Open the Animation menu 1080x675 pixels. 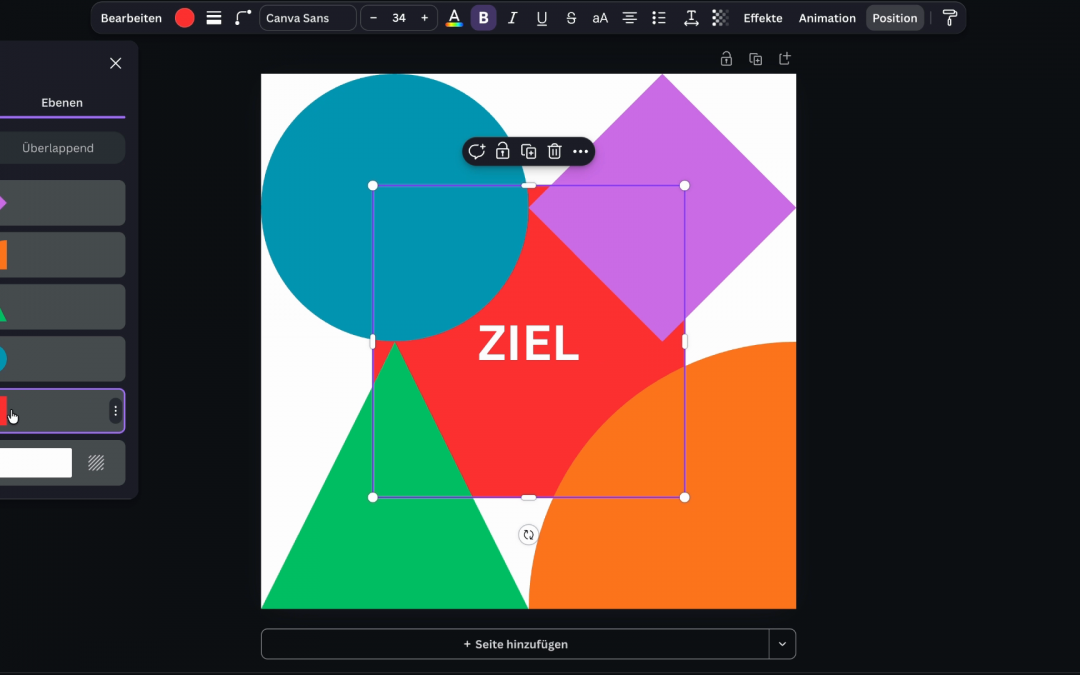pyautogui.click(x=827, y=18)
